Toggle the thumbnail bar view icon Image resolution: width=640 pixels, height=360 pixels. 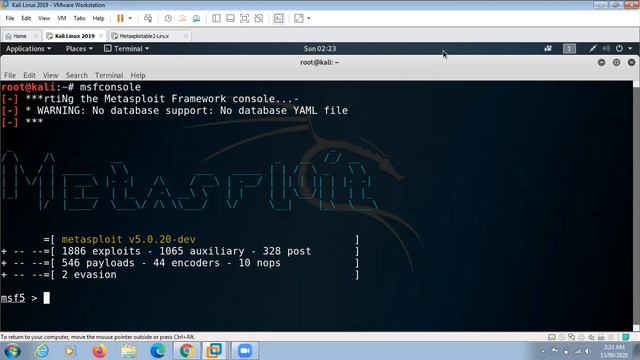230,18
